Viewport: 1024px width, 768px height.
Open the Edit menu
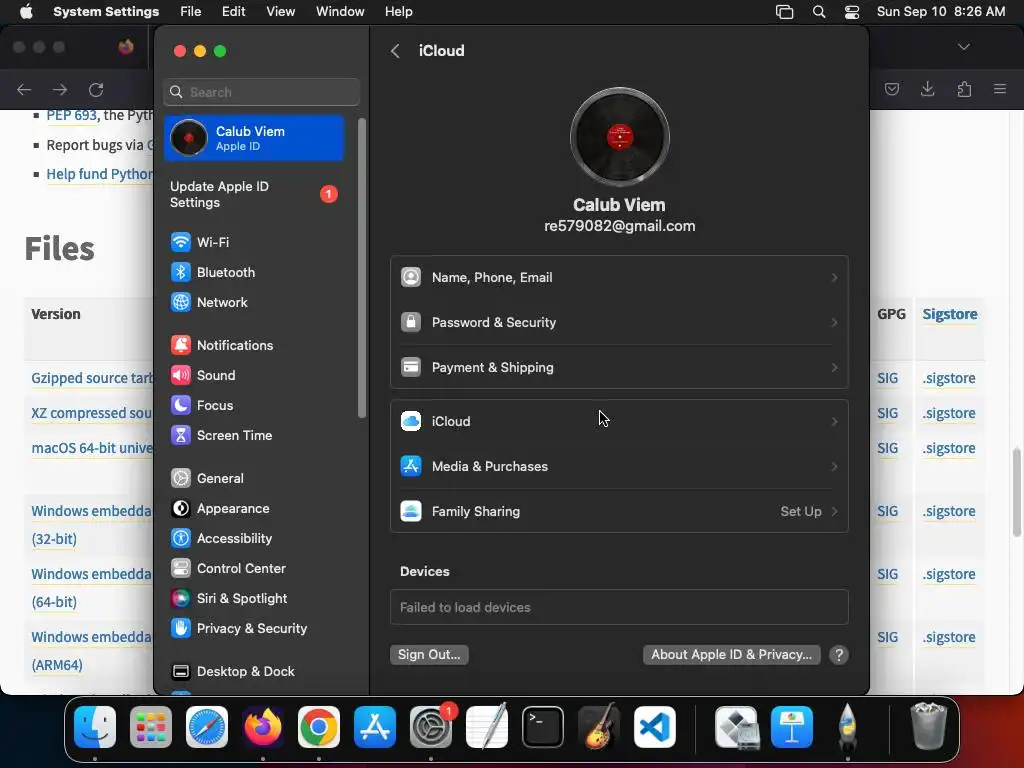point(233,12)
